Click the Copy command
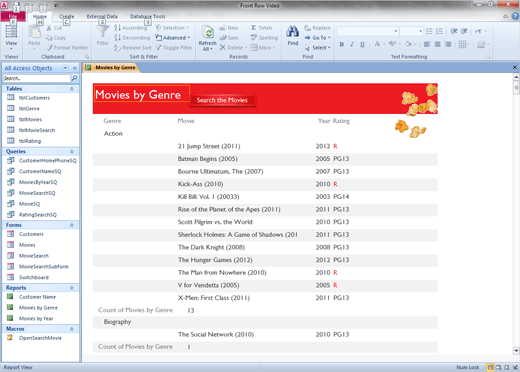This screenshot has height=372, width=520. pos(56,38)
